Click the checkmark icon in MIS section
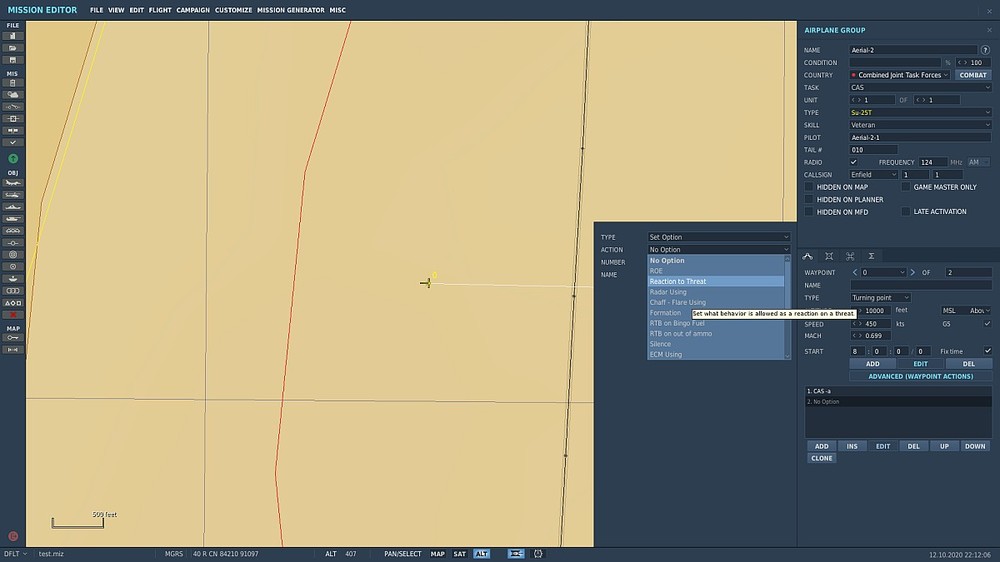 pyautogui.click(x=13, y=142)
